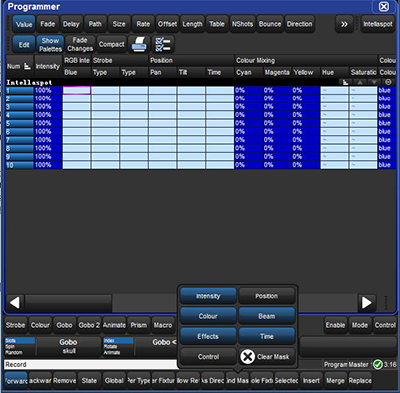400x393 pixels.
Task: Select the Length tab
Action: [192, 24]
